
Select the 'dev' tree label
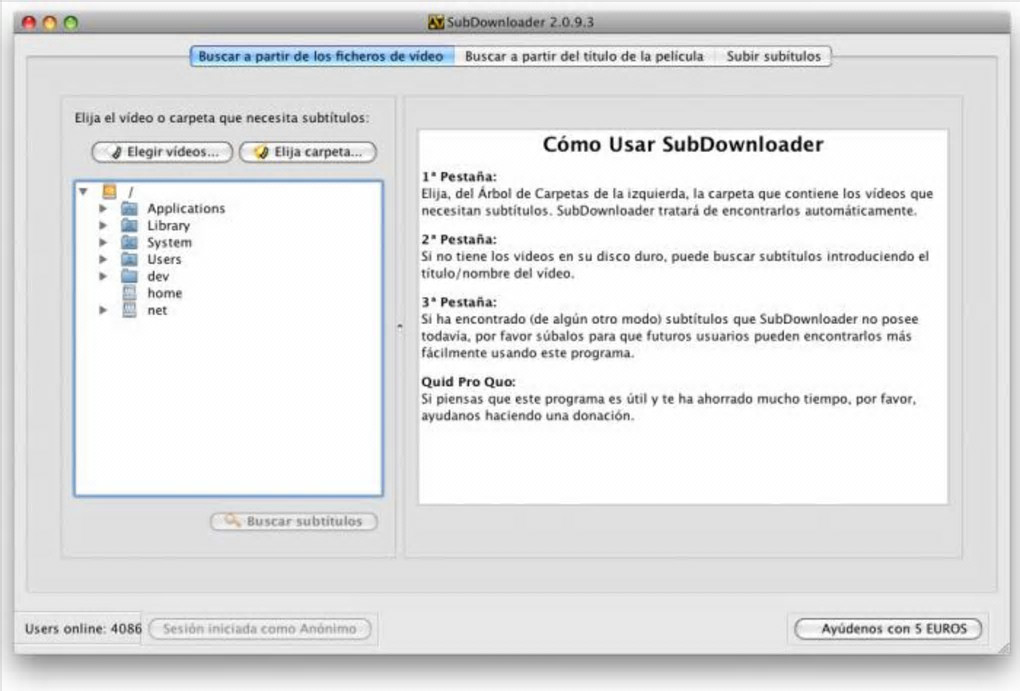(158, 276)
